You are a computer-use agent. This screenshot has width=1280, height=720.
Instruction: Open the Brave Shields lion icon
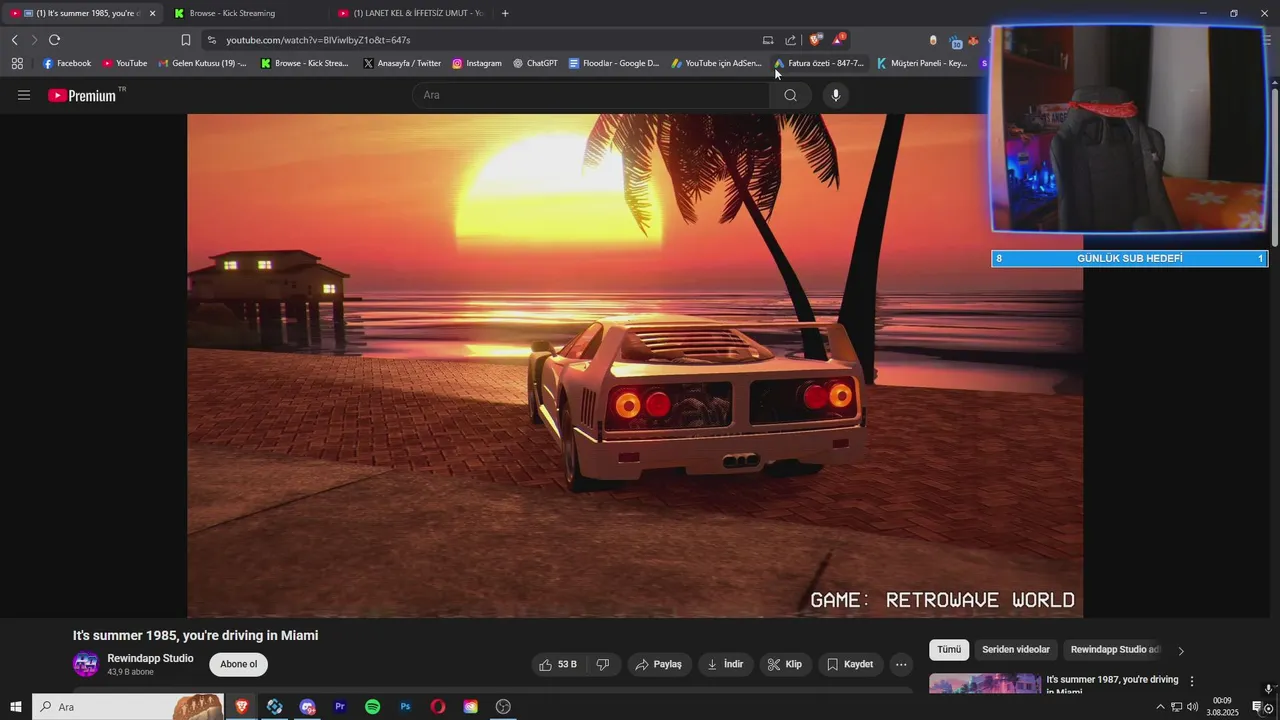(x=816, y=40)
